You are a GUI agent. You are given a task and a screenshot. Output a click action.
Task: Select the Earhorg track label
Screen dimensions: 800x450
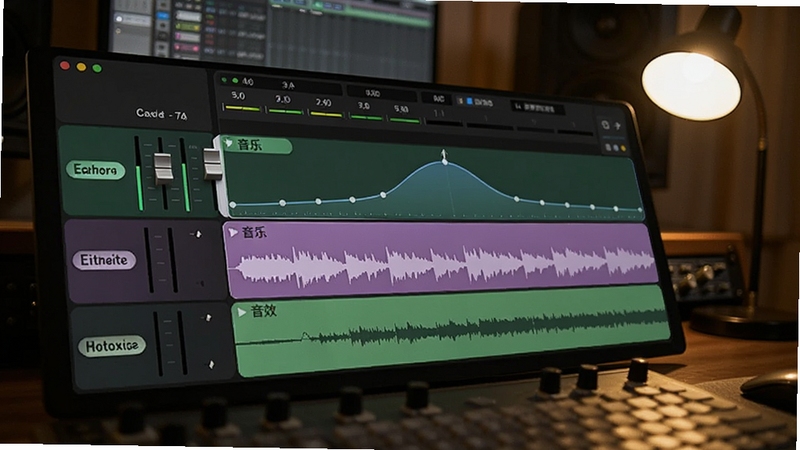point(95,170)
